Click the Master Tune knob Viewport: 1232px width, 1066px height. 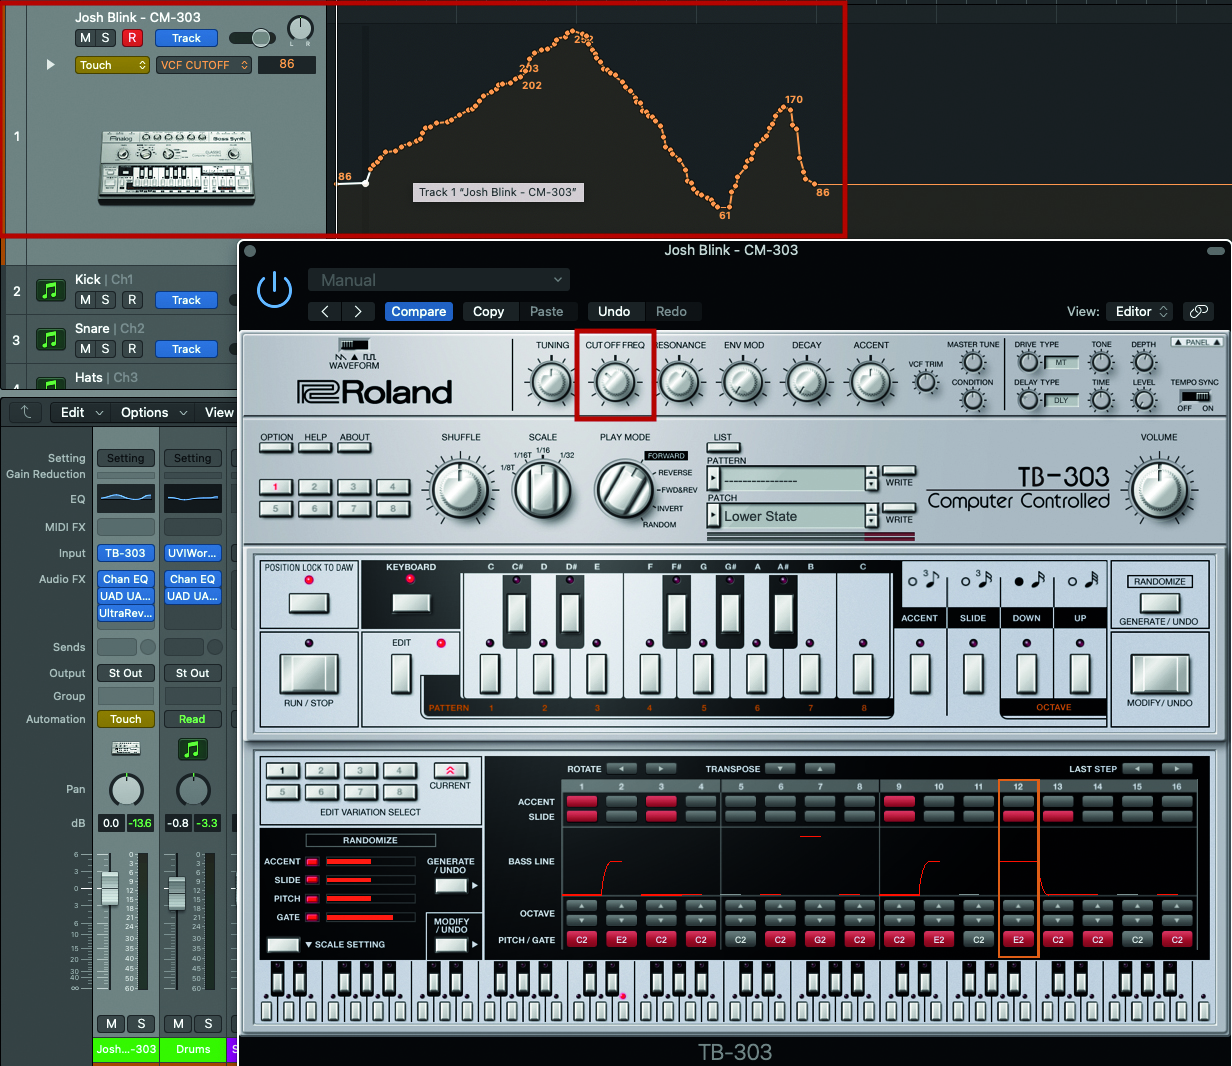tap(973, 363)
